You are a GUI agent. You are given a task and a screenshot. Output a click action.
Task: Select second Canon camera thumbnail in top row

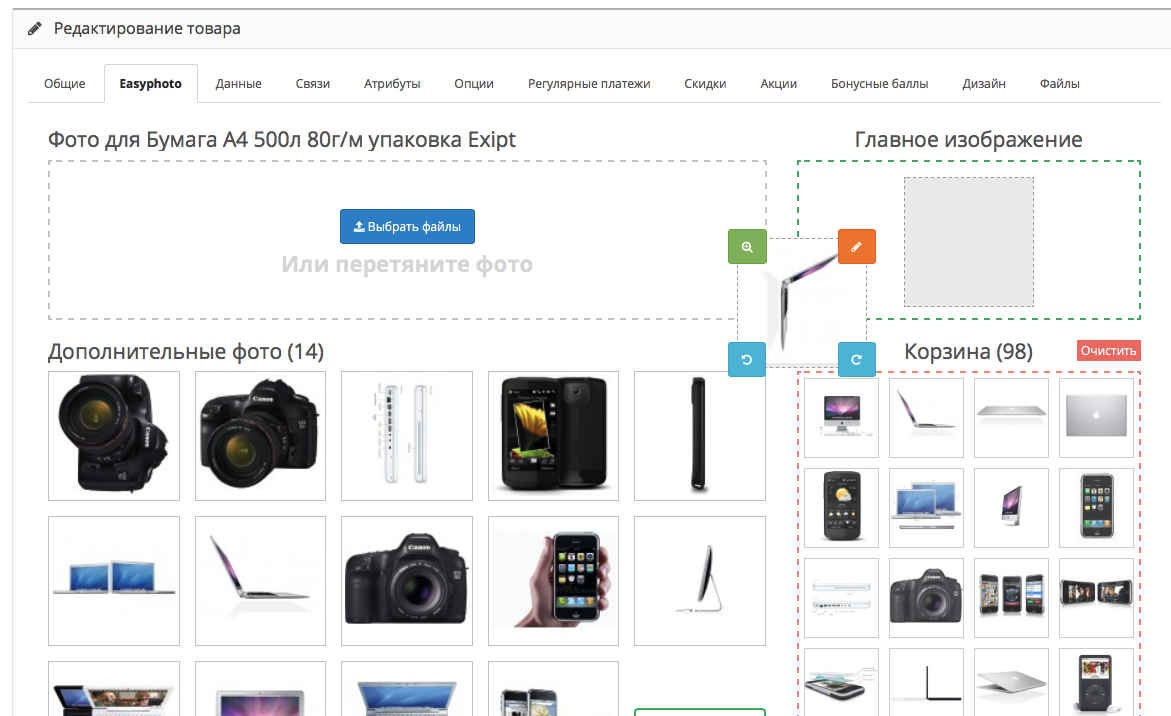tap(260, 435)
